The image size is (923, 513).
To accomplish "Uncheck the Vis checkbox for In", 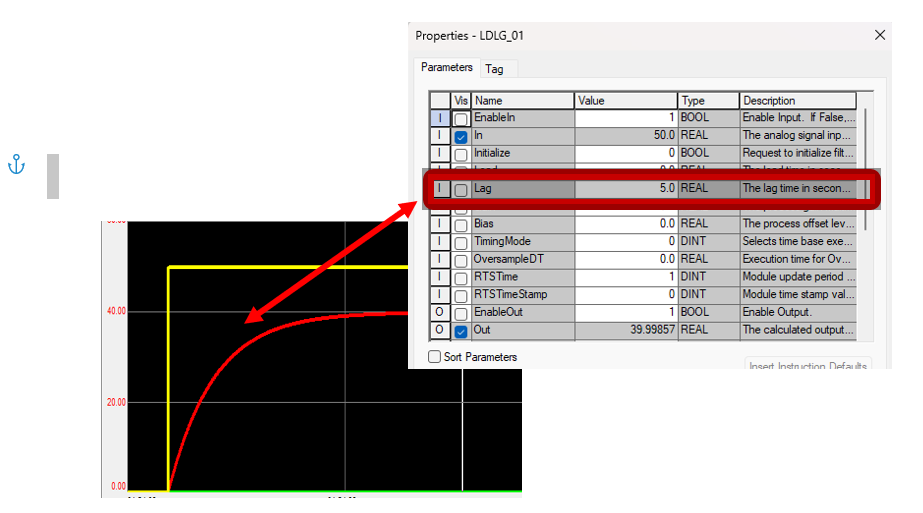I will tap(461, 137).
